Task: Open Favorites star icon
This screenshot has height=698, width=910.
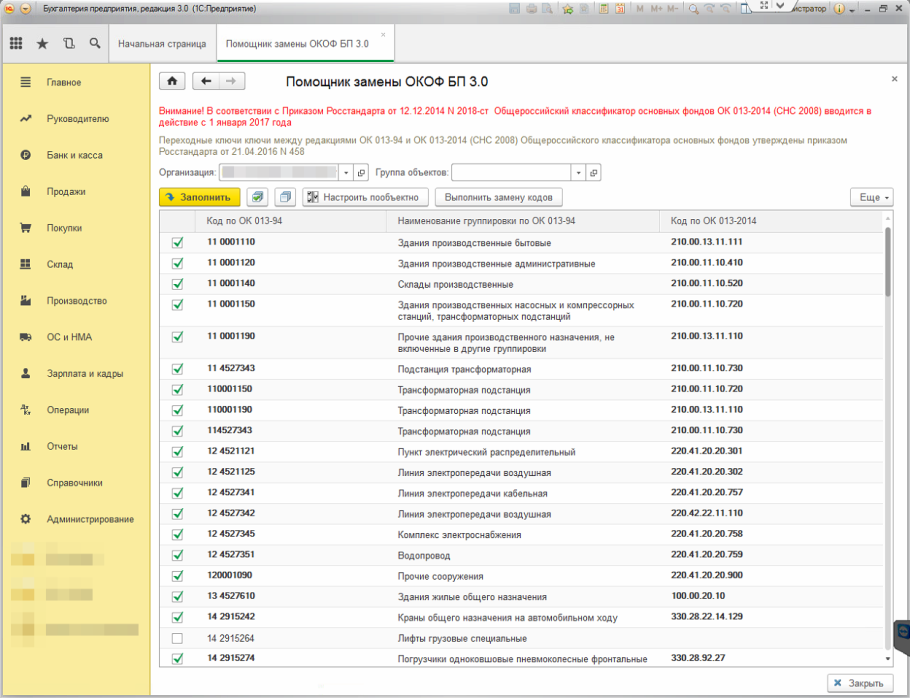Action: 42,44
